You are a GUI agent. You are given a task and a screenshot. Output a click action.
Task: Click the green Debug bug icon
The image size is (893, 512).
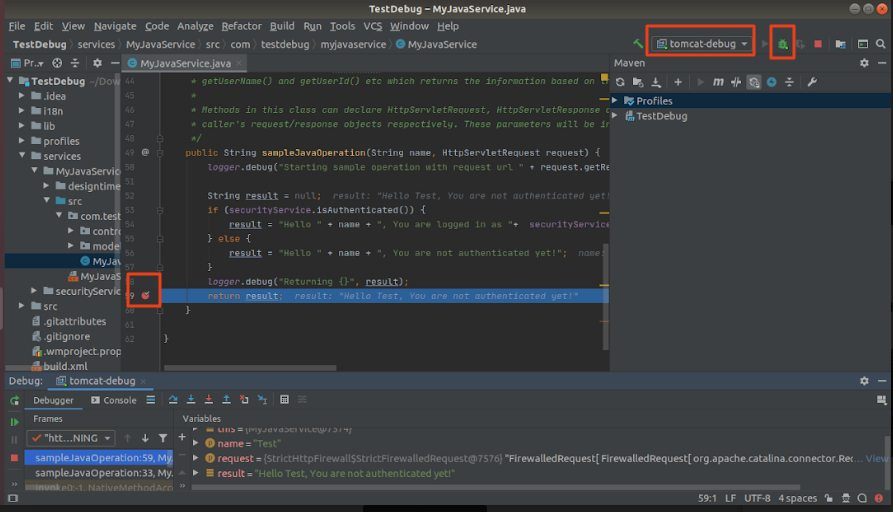pyautogui.click(x=783, y=44)
